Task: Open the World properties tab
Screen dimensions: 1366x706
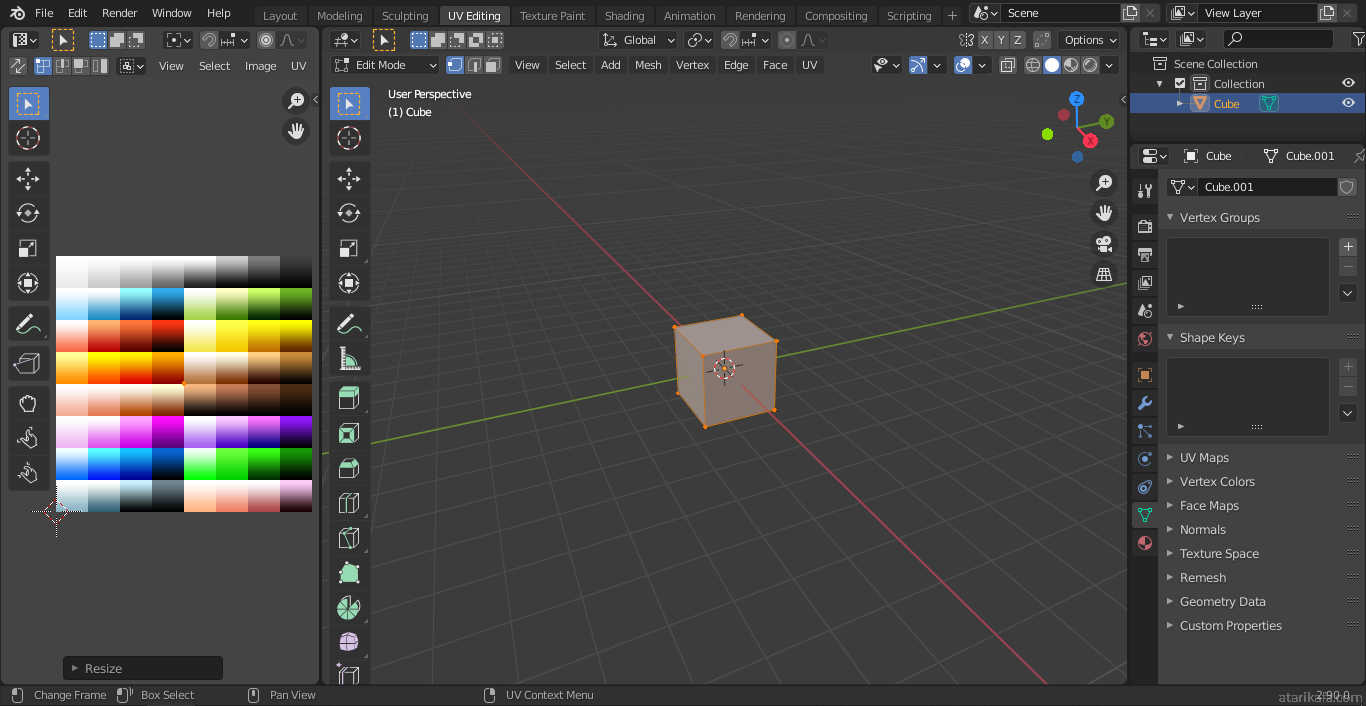Action: pyautogui.click(x=1145, y=339)
